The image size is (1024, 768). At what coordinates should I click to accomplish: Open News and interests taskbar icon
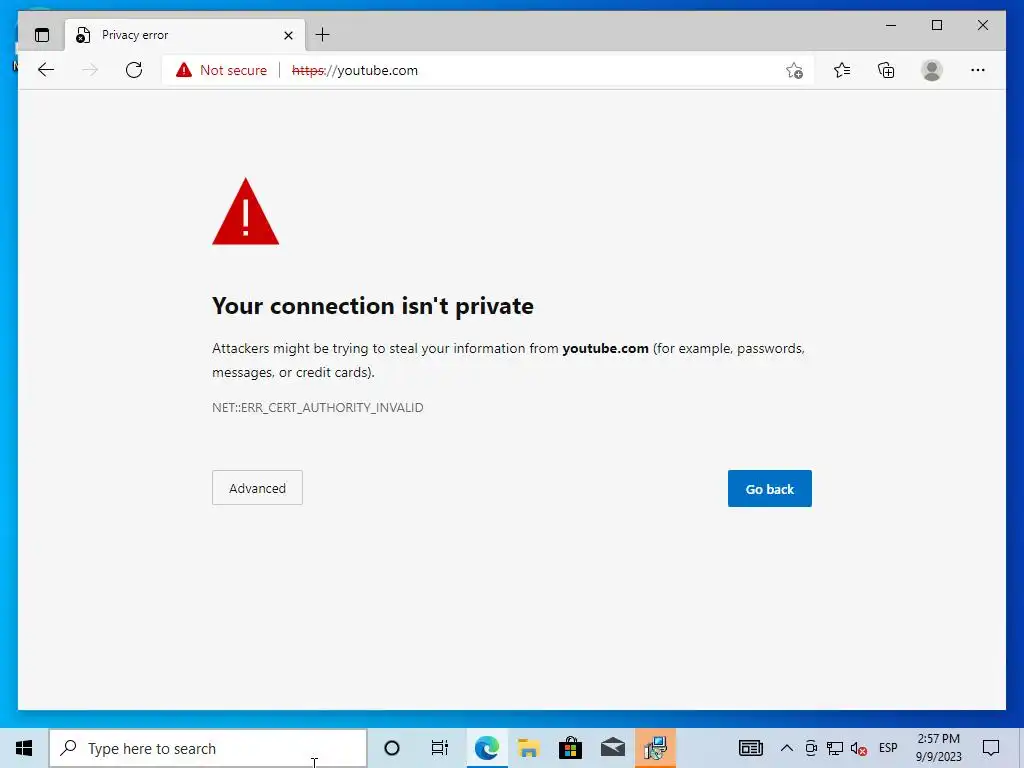750,748
